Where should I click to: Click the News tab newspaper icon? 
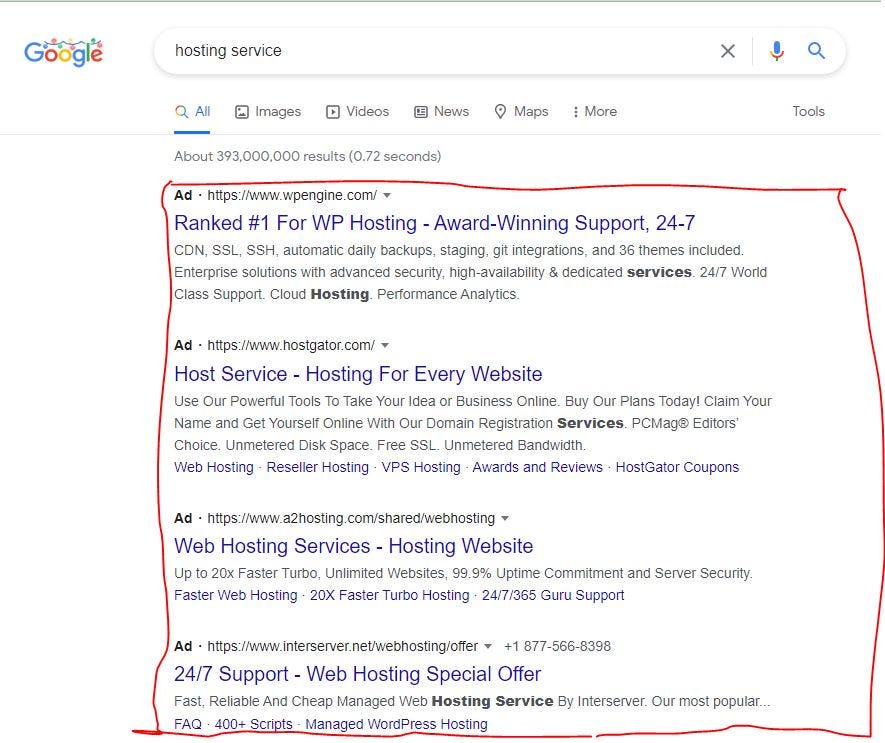point(421,112)
